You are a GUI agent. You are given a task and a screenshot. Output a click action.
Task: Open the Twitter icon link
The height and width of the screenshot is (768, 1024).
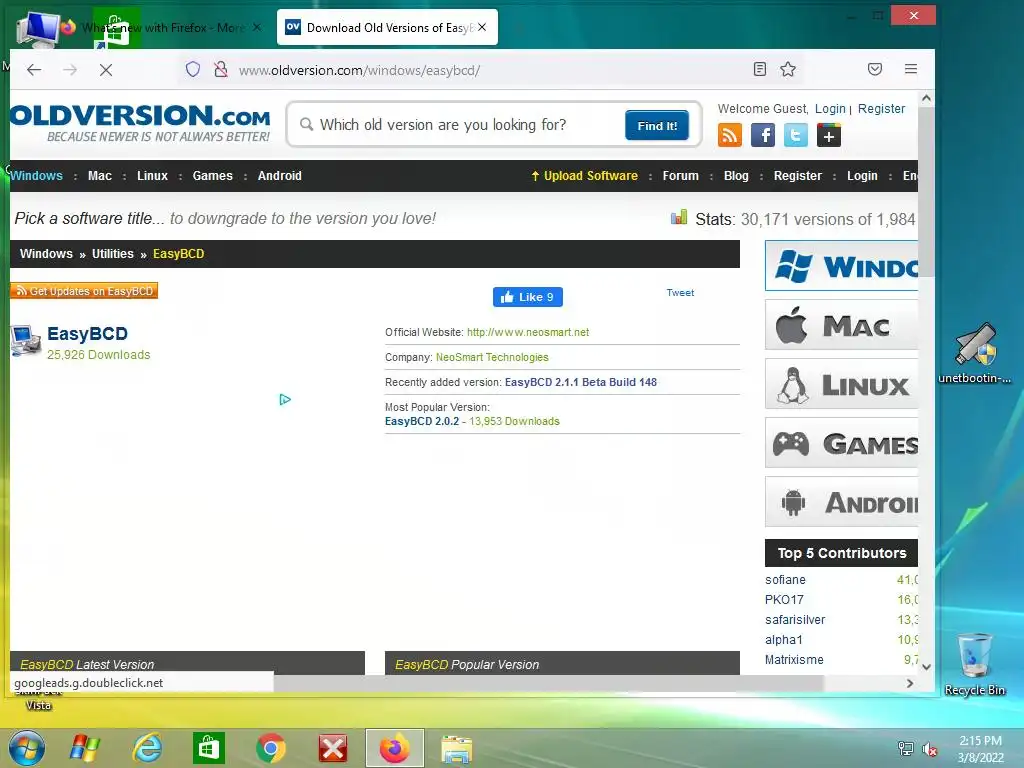click(795, 135)
